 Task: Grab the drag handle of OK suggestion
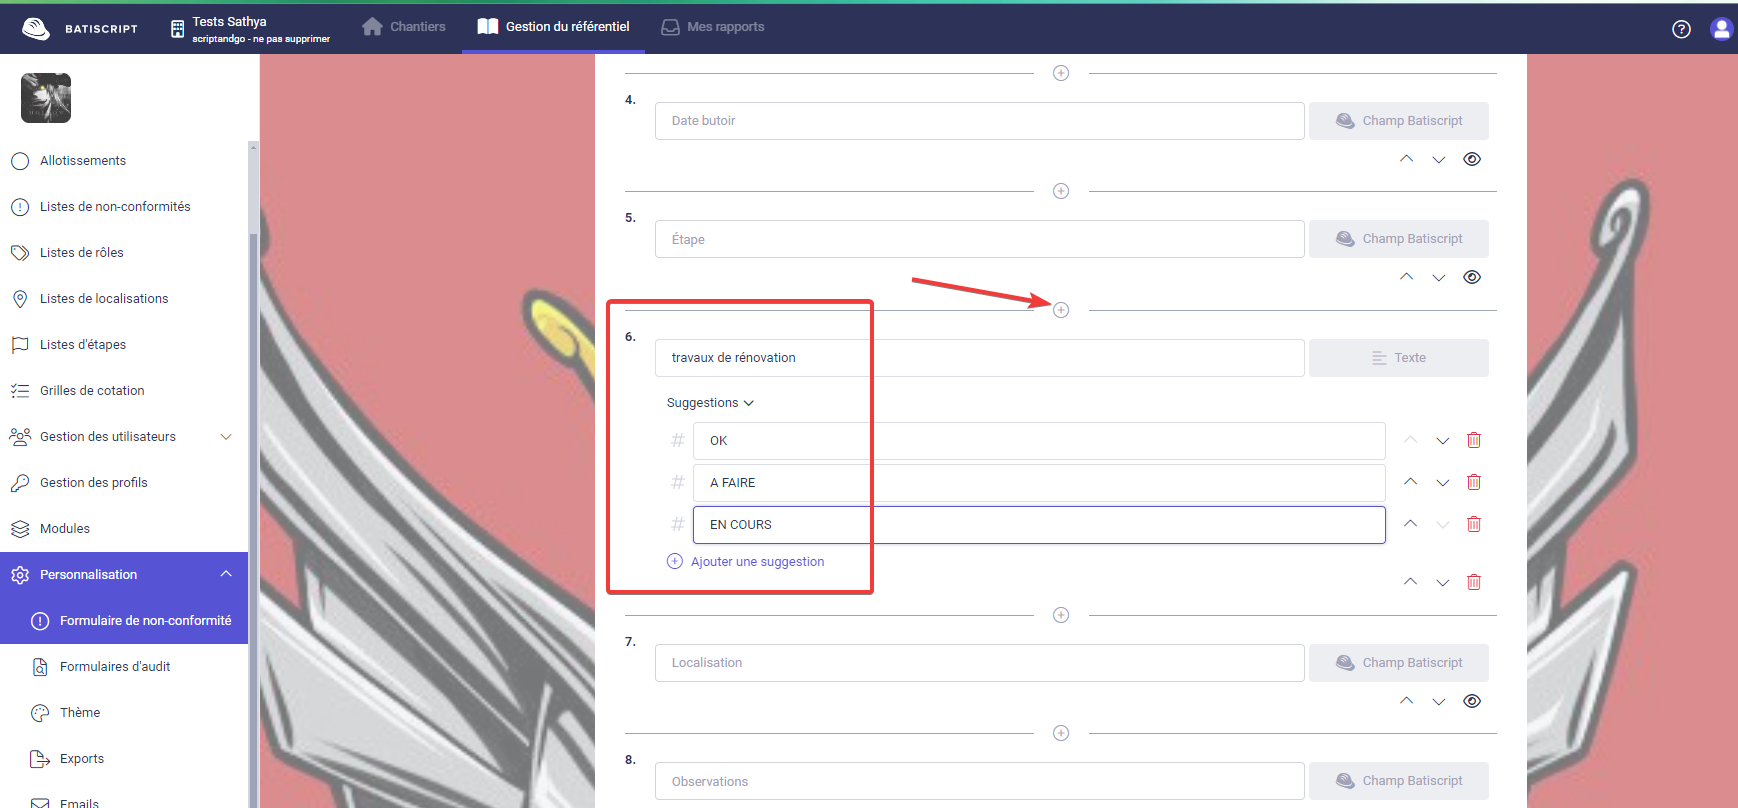tap(677, 440)
